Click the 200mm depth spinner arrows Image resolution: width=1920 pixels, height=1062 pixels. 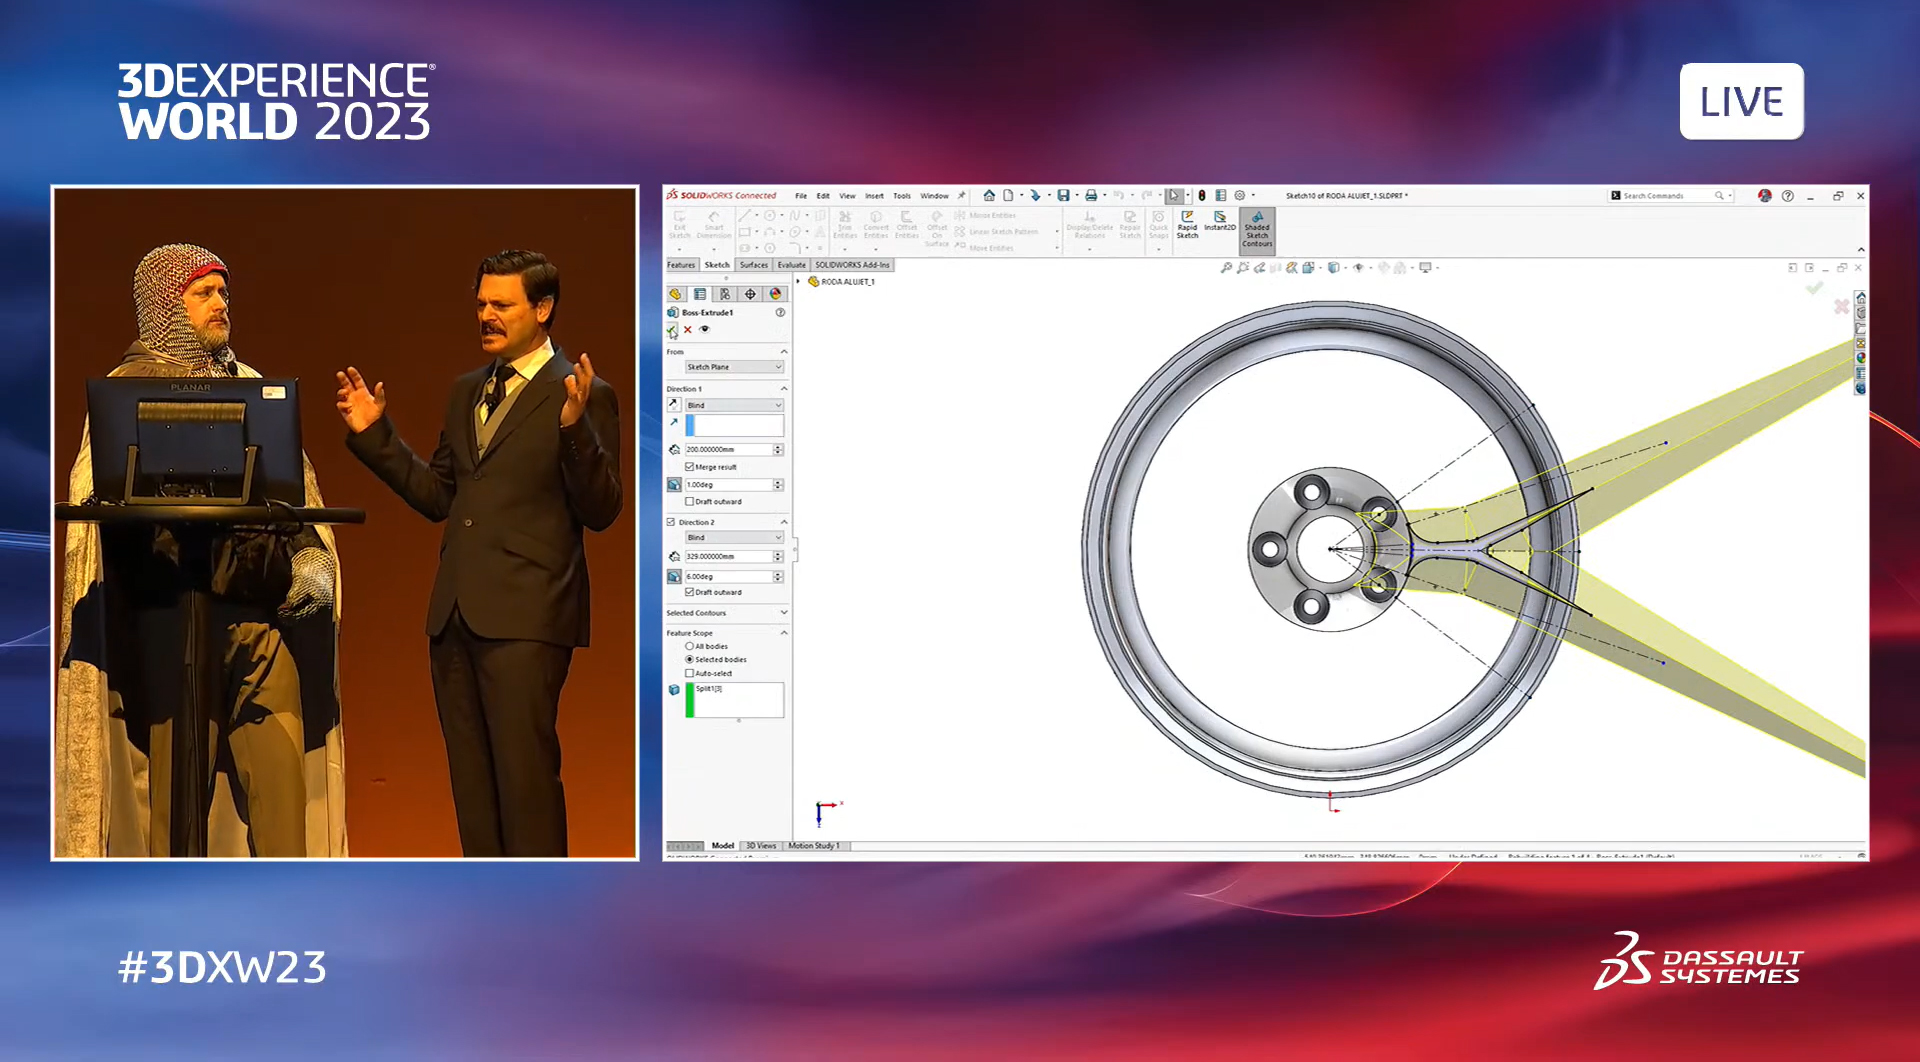pos(778,450)
